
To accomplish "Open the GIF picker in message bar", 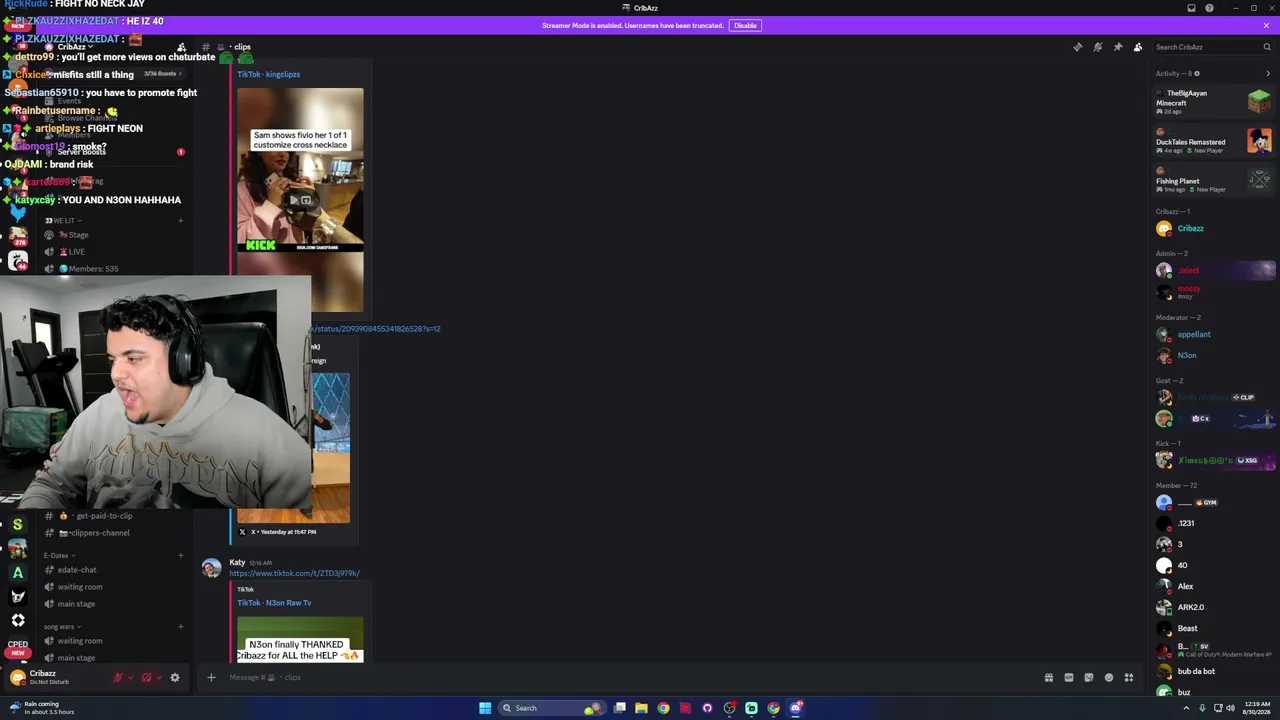I will tap(1069, 678).
